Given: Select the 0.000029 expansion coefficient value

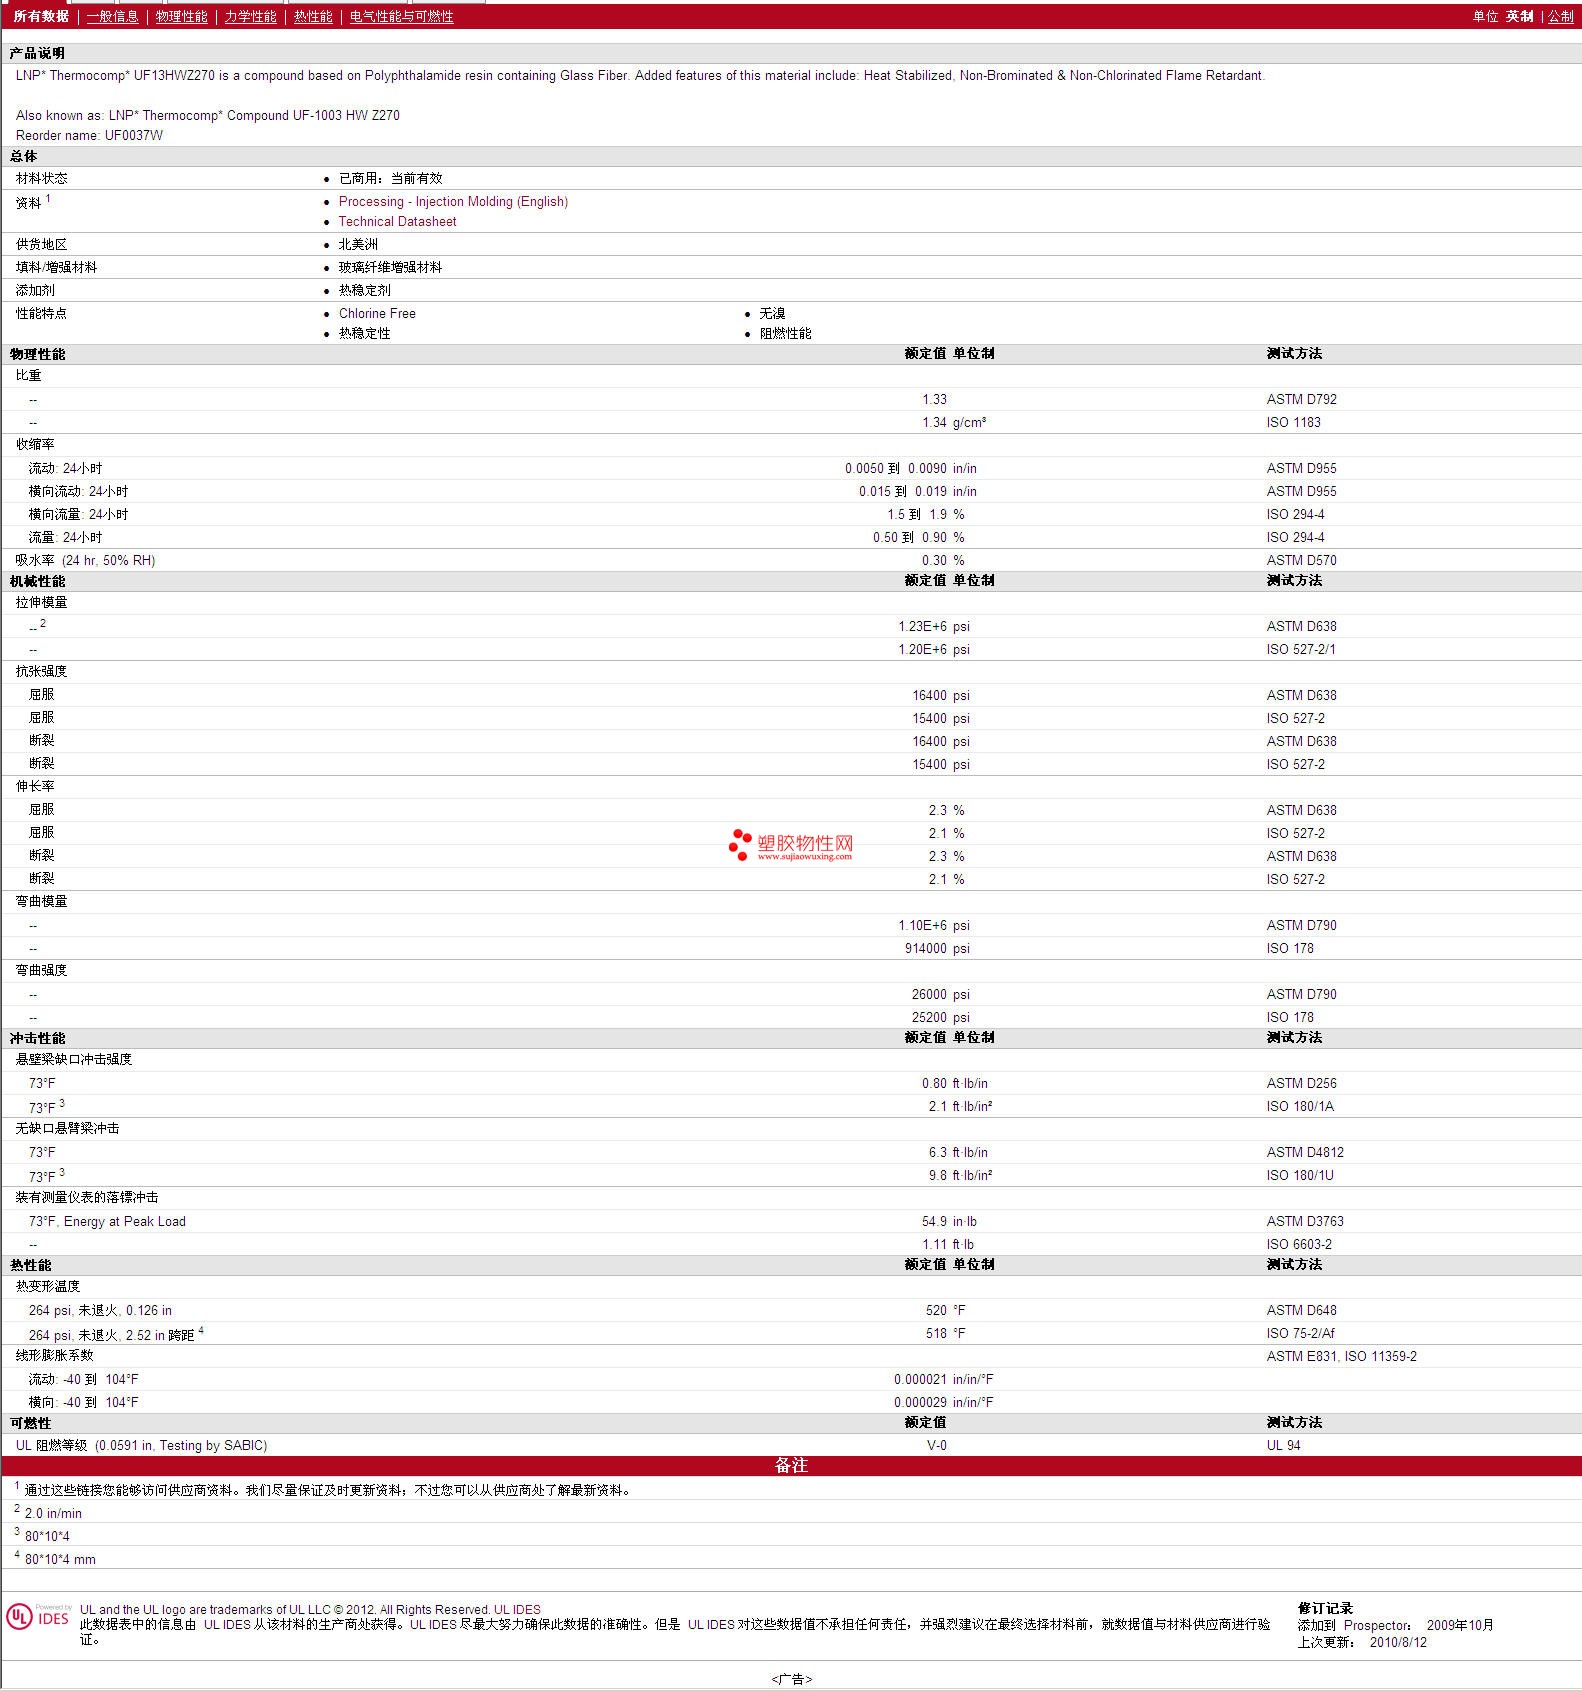Looking at the screenshot, I should (920, 1402).
